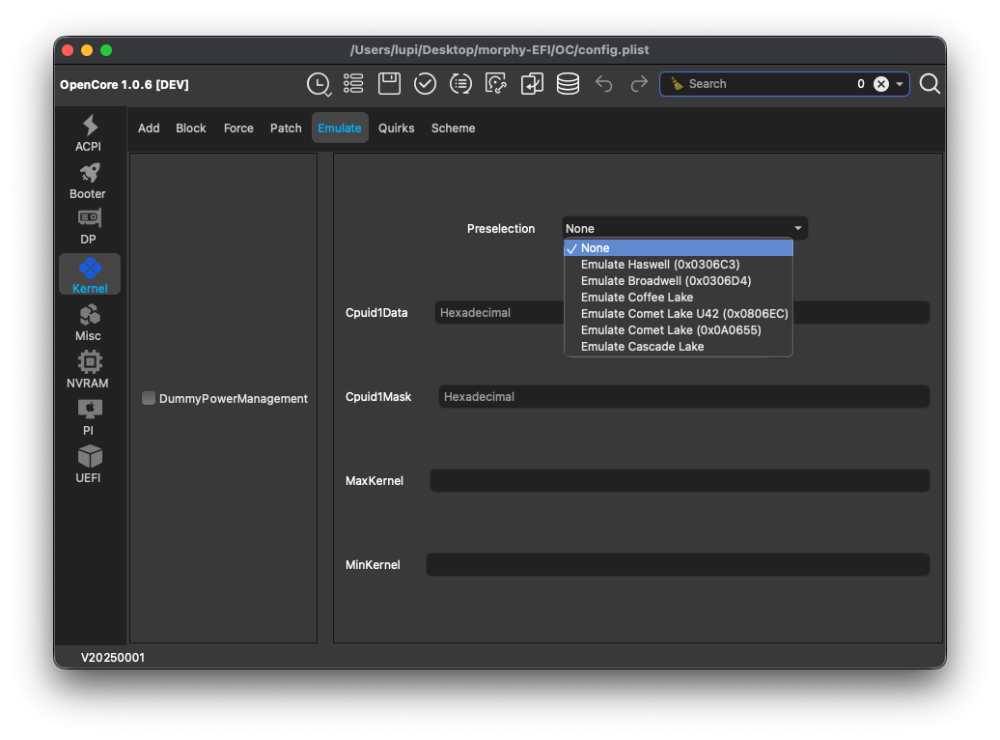Save config with floppy disk icon
The width and height of the screenshot is (1000, 740).
click(389, 84)
